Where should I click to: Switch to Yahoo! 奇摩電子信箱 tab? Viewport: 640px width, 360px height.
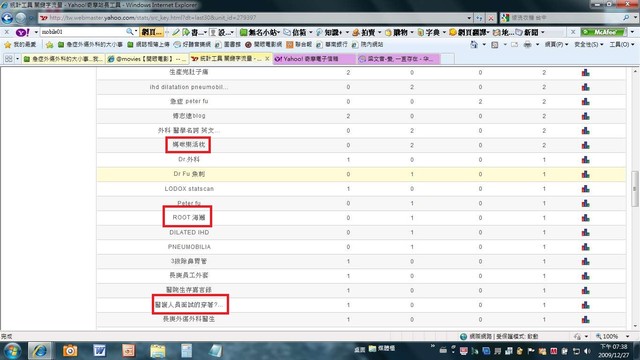pos(313,59)
